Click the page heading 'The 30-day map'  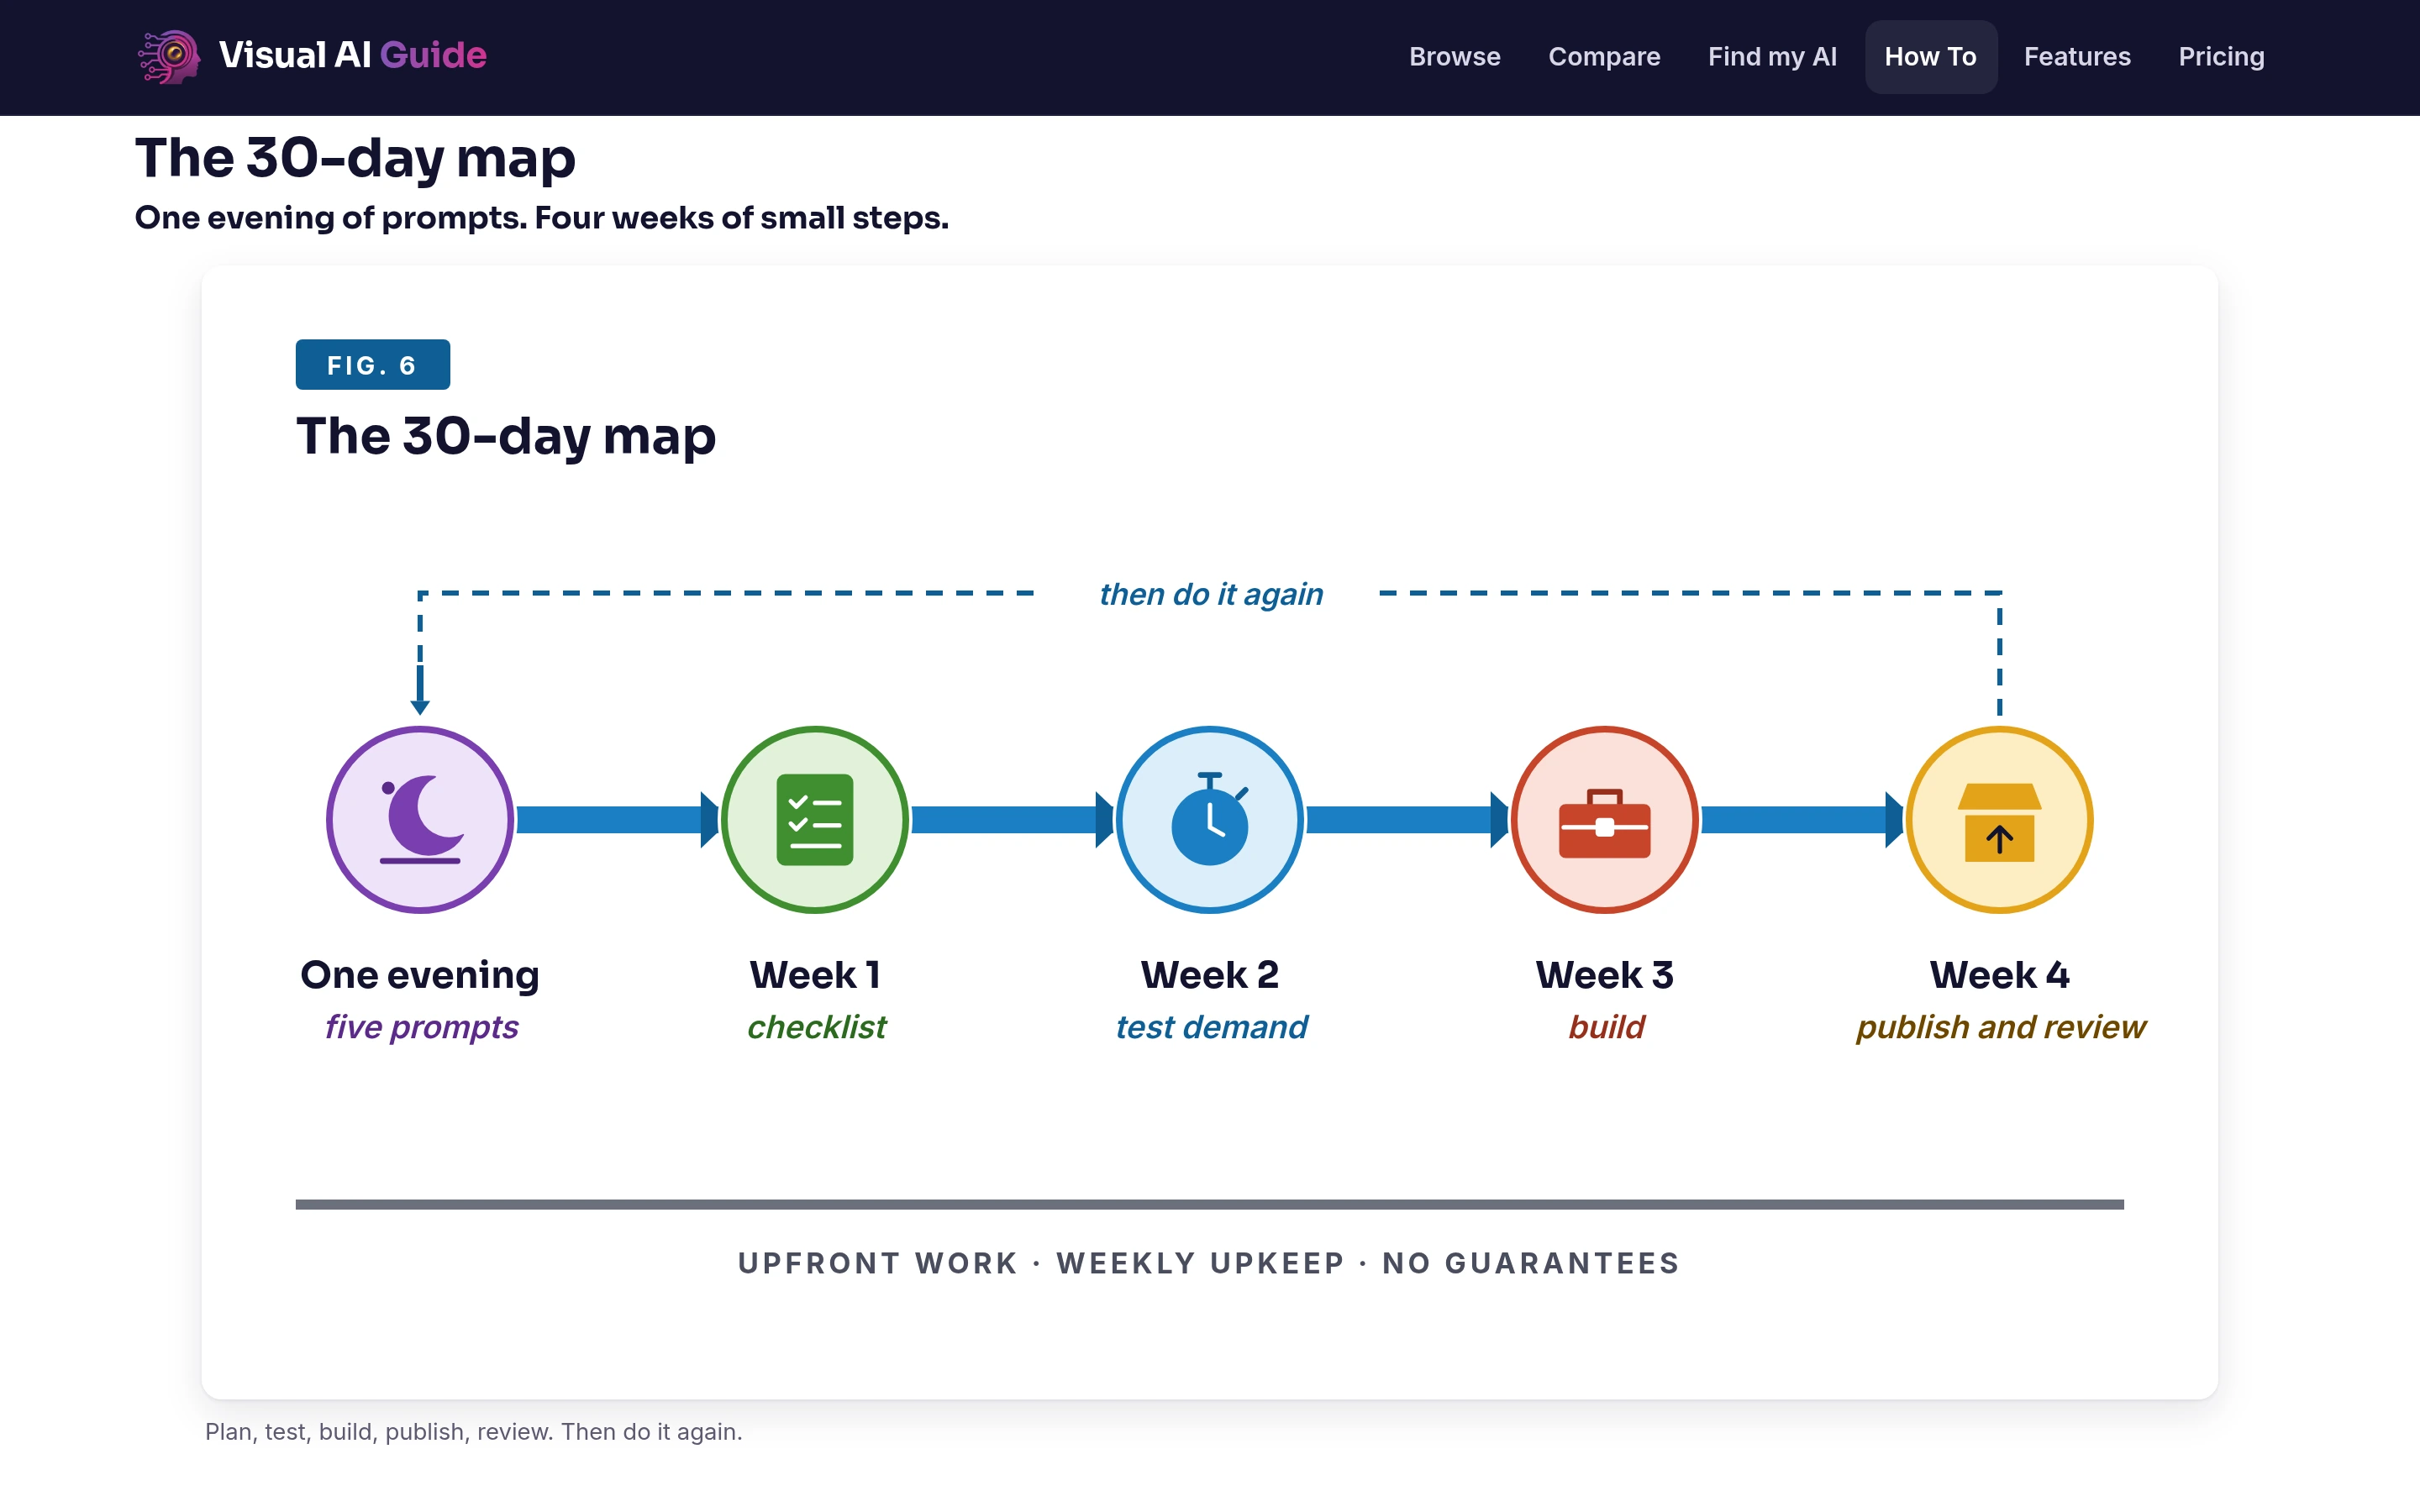point(355,158)
